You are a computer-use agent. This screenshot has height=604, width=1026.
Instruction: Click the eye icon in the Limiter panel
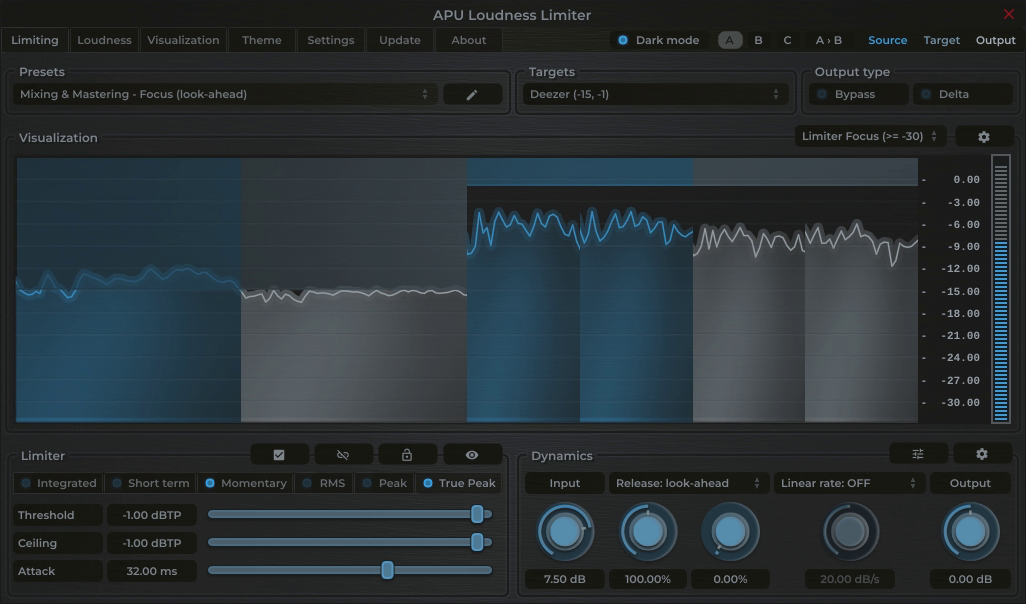click(x=471, y=453)
